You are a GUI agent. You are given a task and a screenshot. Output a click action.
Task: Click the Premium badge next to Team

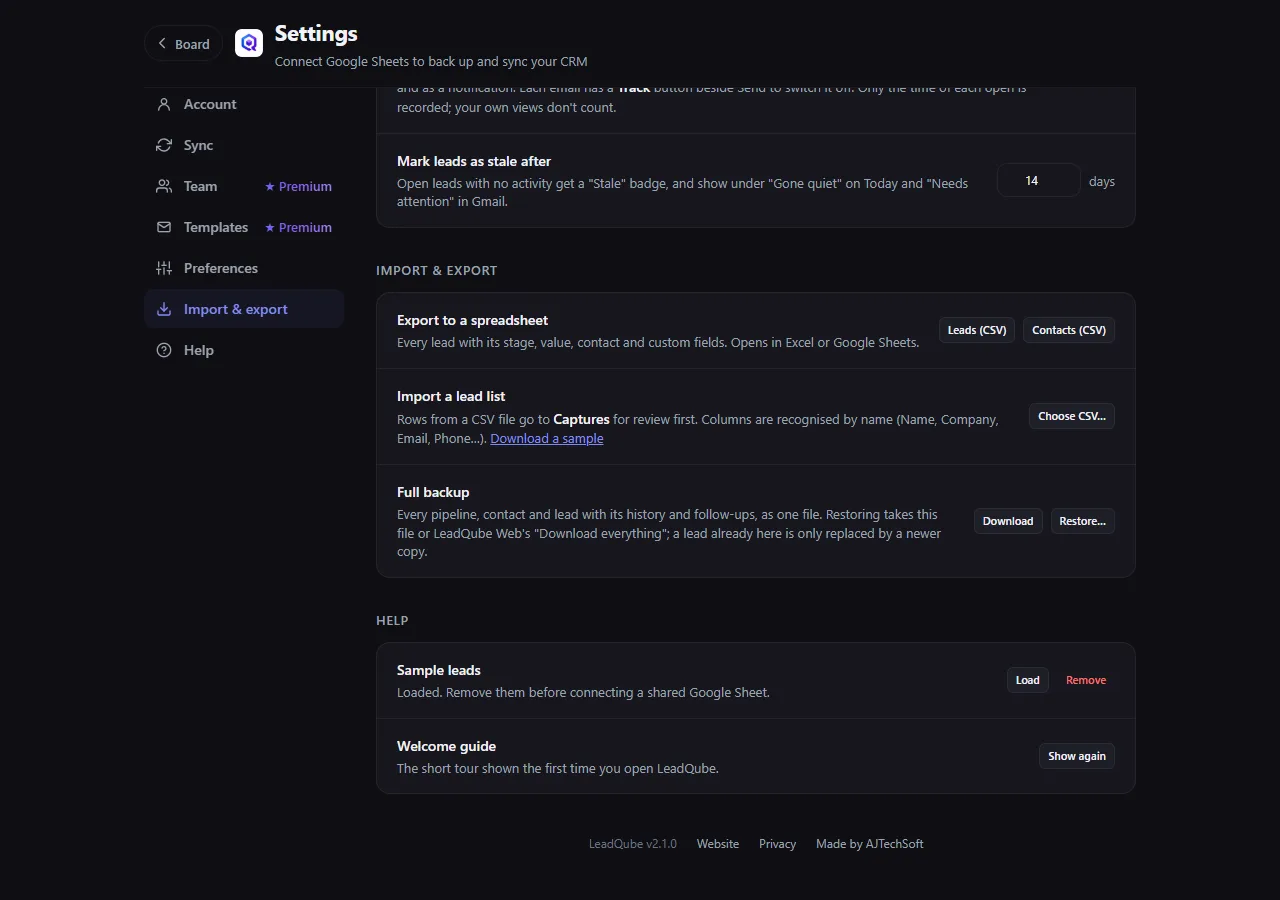(298, 186)
